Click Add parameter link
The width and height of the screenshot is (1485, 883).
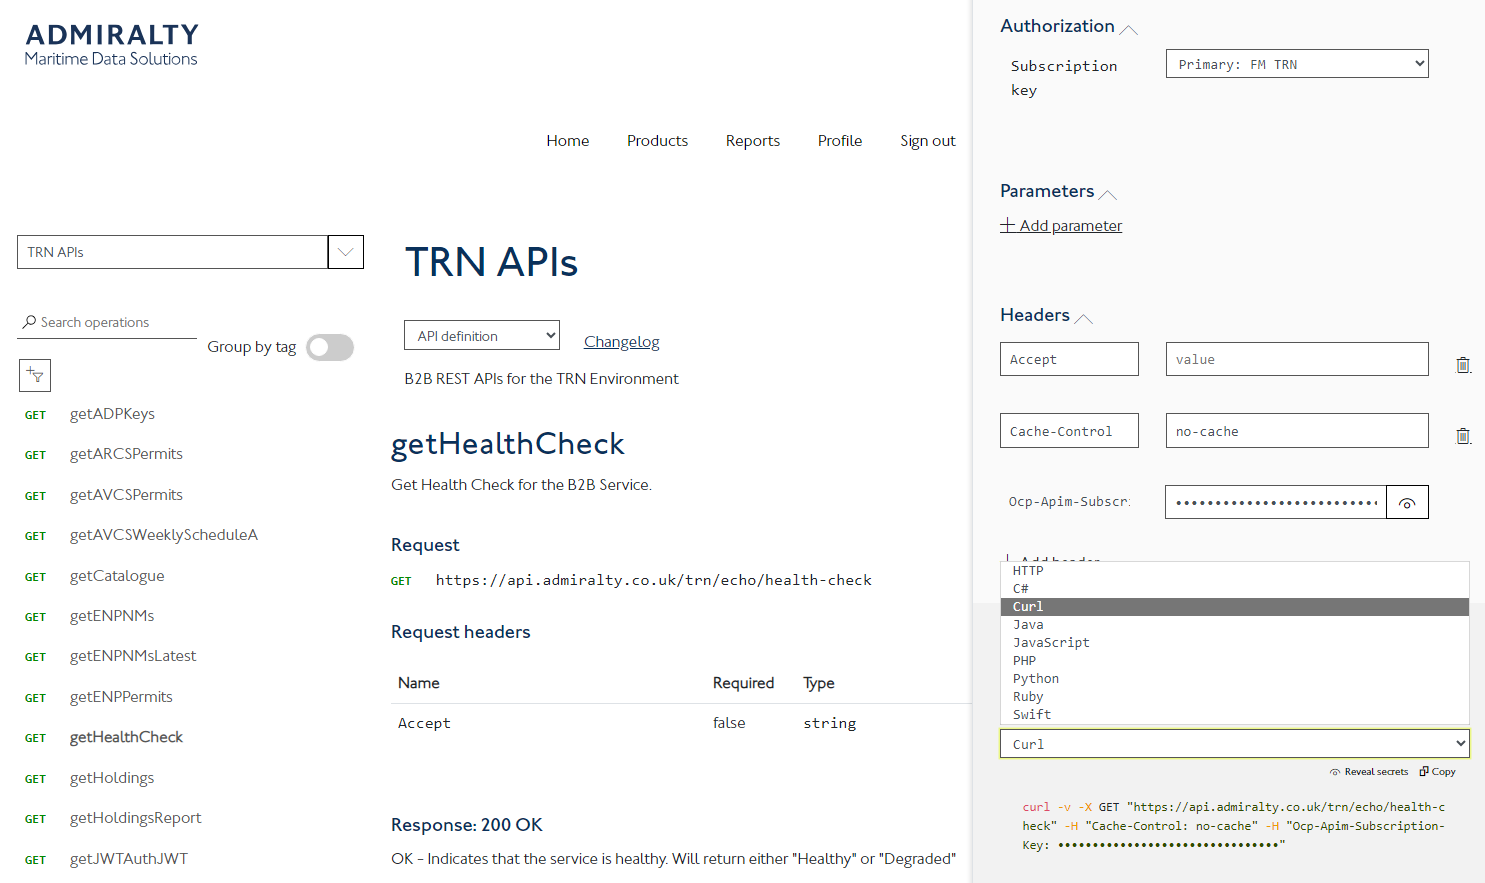coord(1061,226)
